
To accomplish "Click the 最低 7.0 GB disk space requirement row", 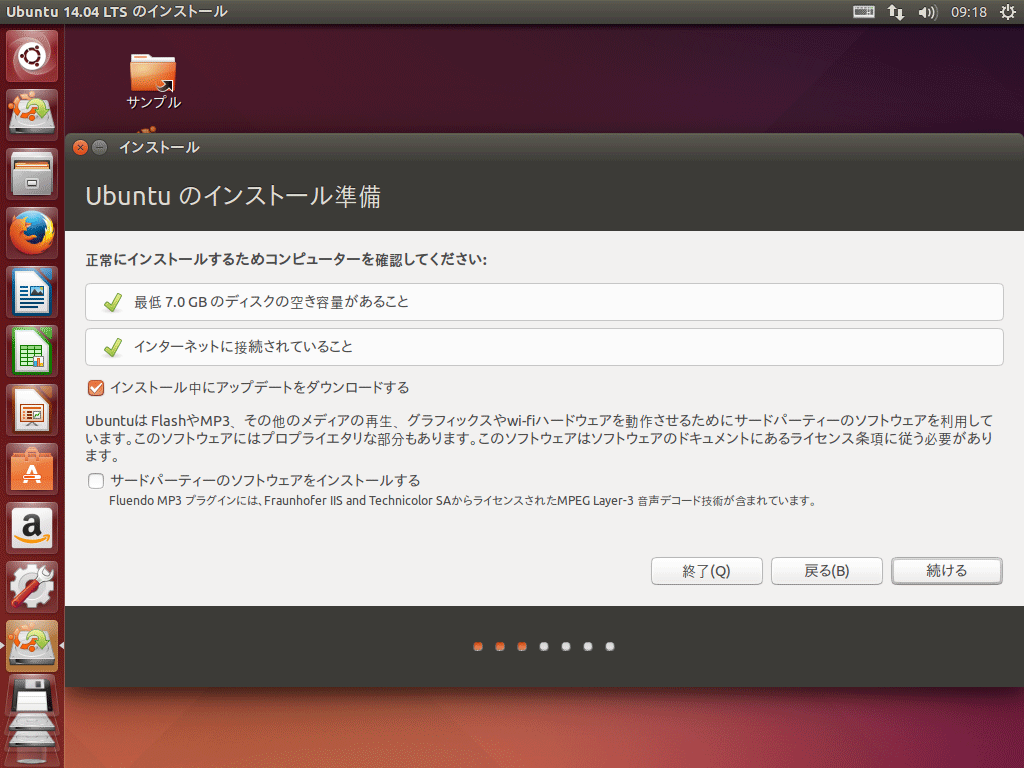I will 544,302.
